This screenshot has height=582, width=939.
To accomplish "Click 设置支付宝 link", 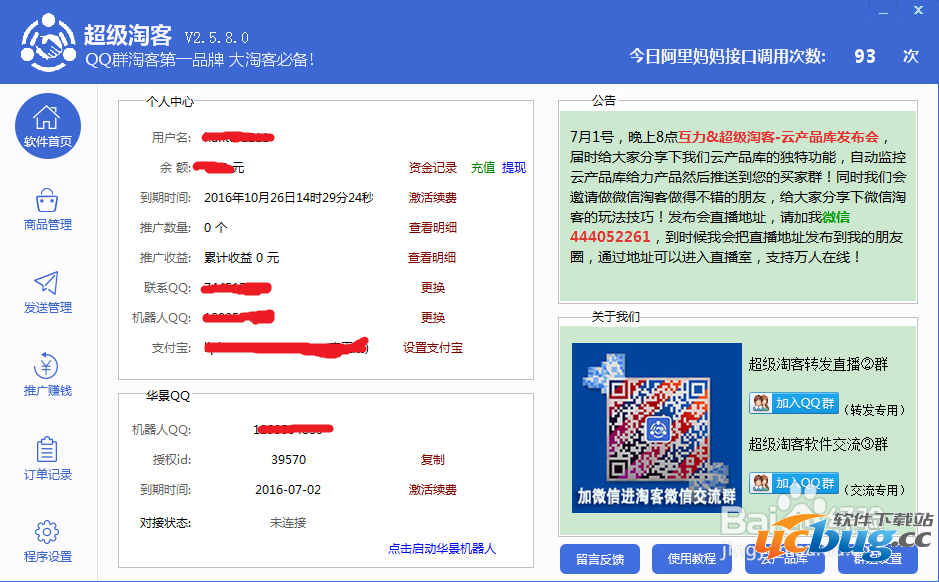I will (432, 348).
